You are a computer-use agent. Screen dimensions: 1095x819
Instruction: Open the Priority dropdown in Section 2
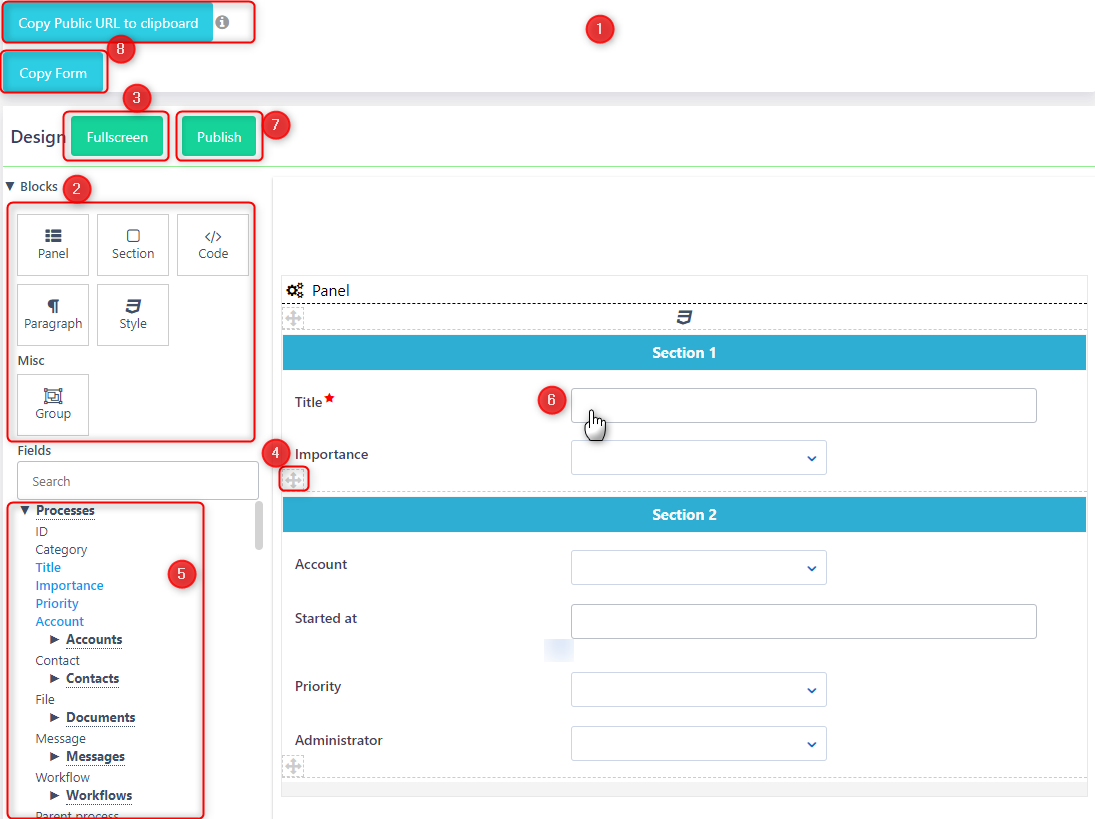(699, 690)
